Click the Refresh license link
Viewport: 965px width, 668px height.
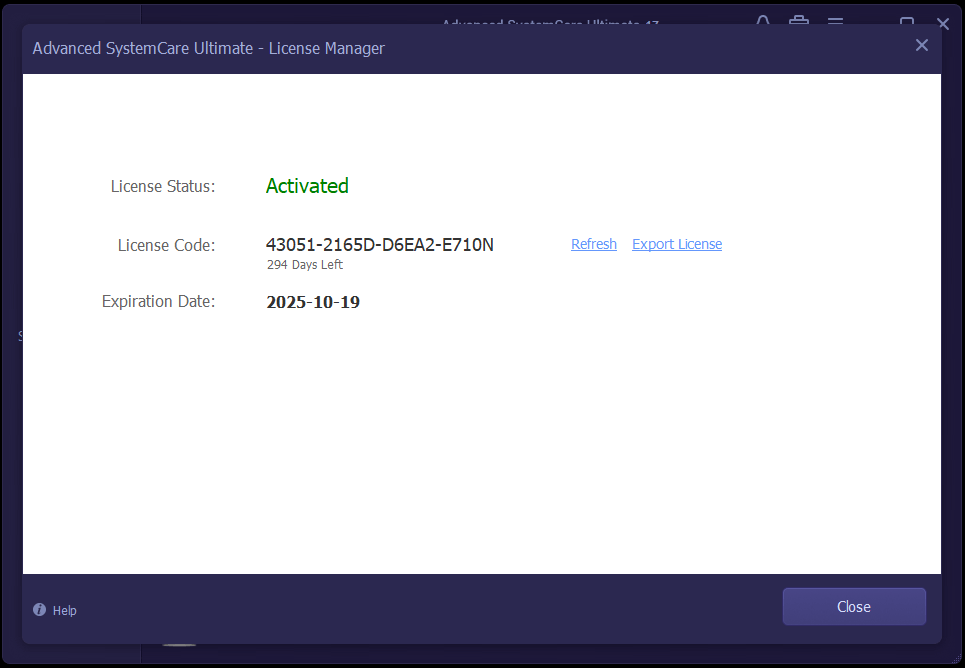point(593,244)
